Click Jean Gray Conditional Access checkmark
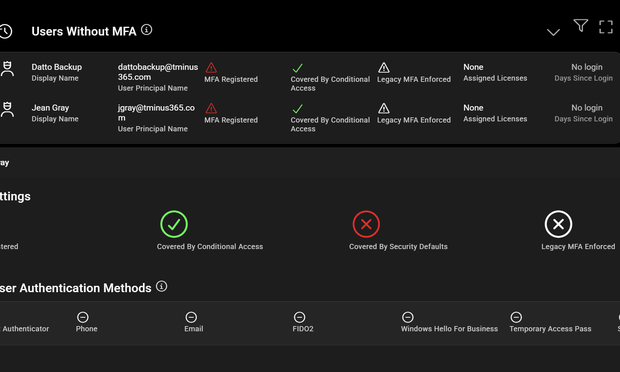 tap(297, 109)
